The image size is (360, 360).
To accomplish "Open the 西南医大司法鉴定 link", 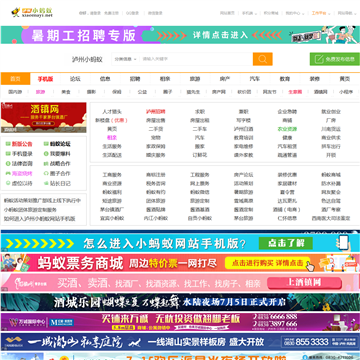I will coord(331,218).
